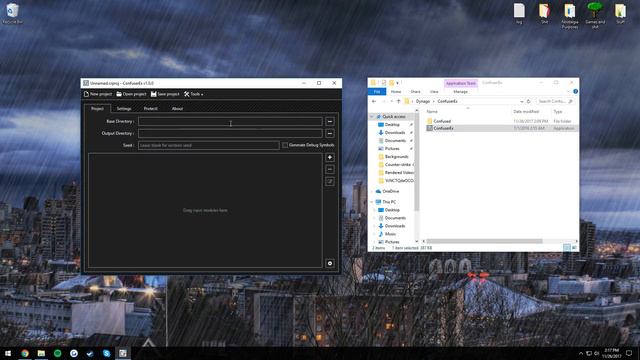
Task: Select the Project tab in ConfuserEx
Action: click(x=97, y=109)
